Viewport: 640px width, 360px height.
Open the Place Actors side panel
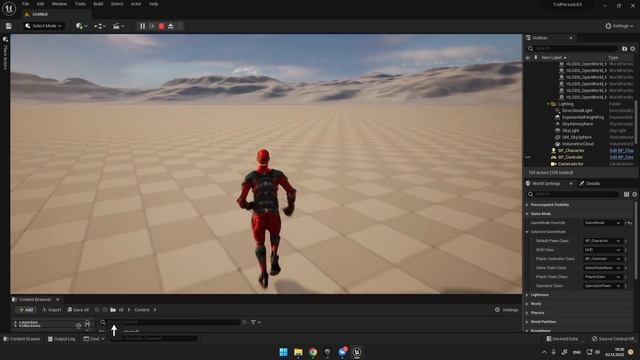tap(5, 53)
